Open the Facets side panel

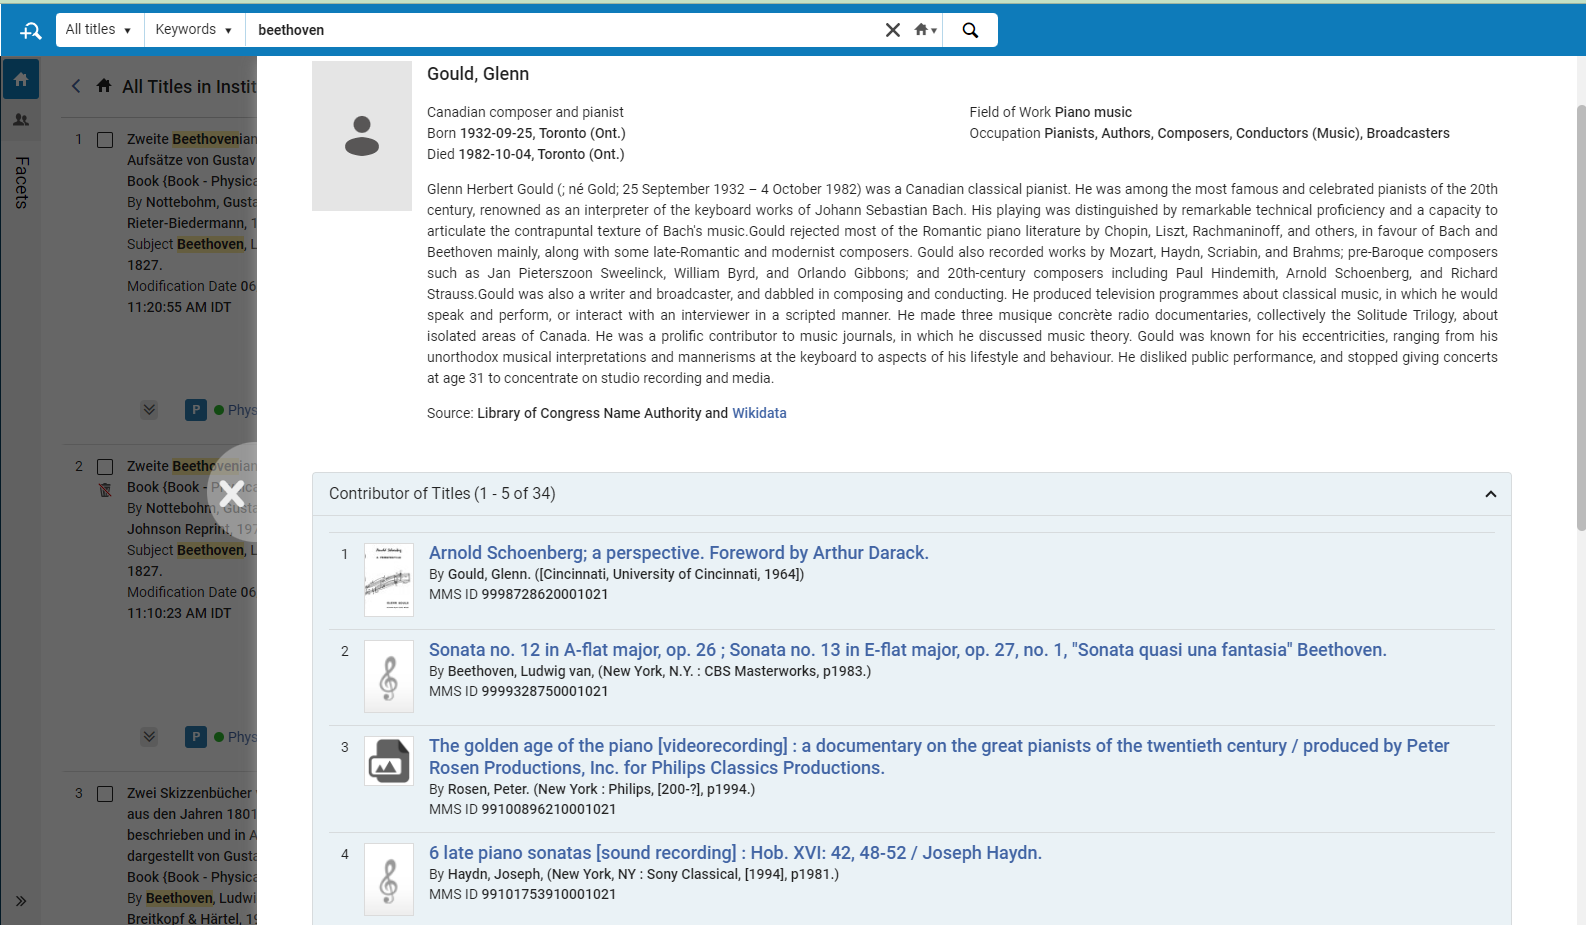[x=21, y=183]
